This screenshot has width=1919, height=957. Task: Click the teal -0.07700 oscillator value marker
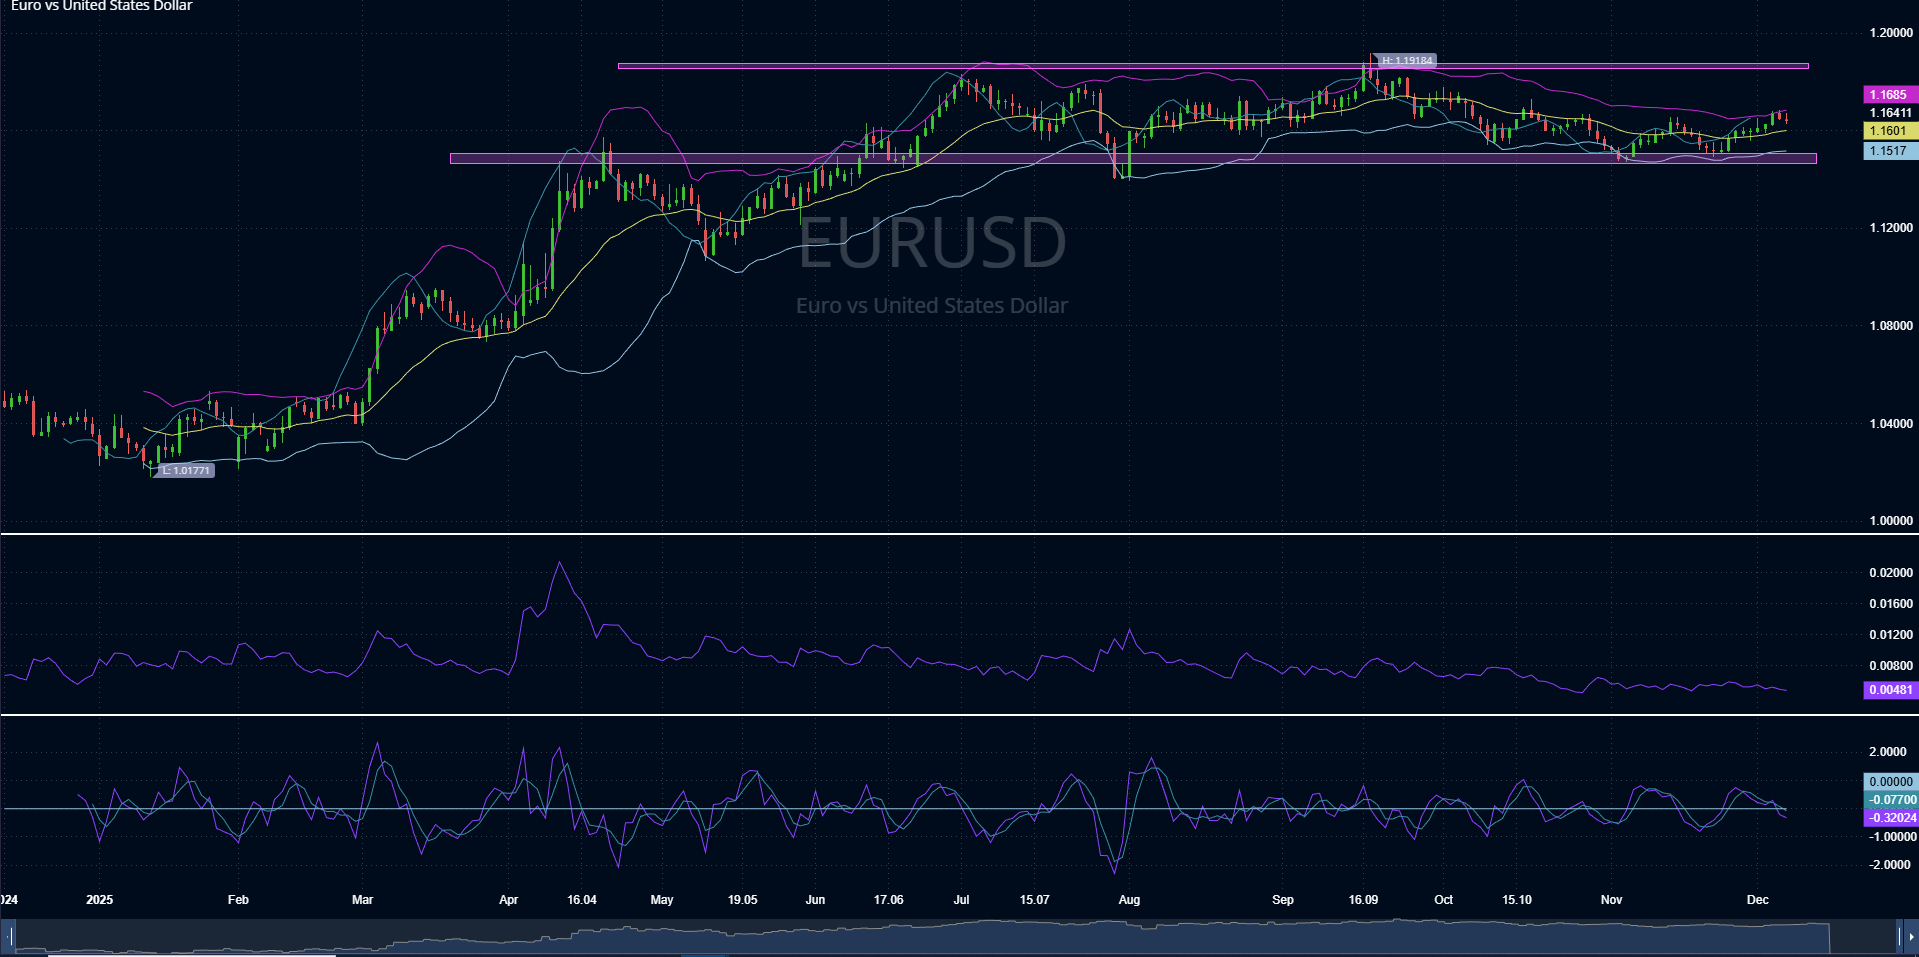tap(1892, 799)
